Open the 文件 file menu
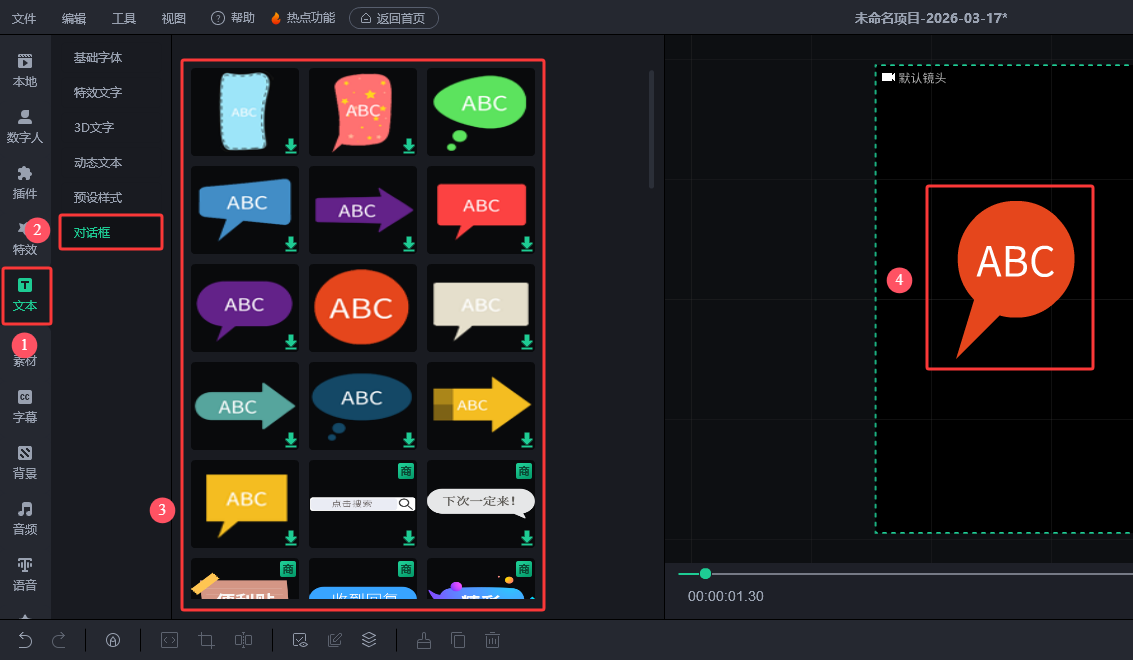 click(x=24, y=18)
